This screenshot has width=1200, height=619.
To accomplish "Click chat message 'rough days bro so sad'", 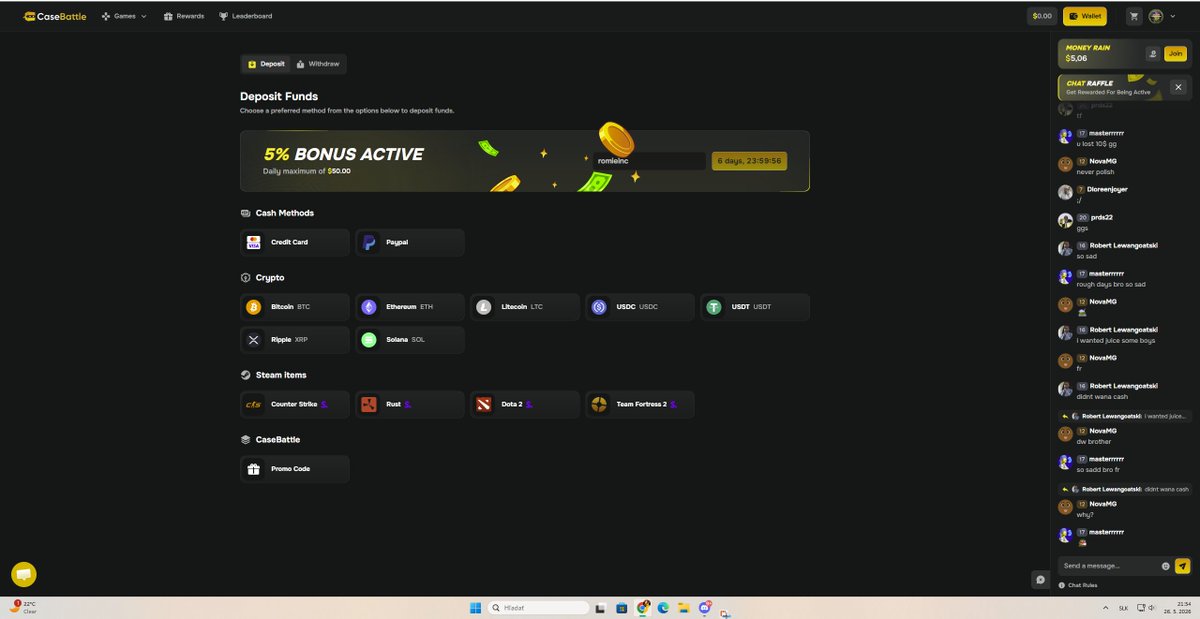I will (x=1111, y=284).
